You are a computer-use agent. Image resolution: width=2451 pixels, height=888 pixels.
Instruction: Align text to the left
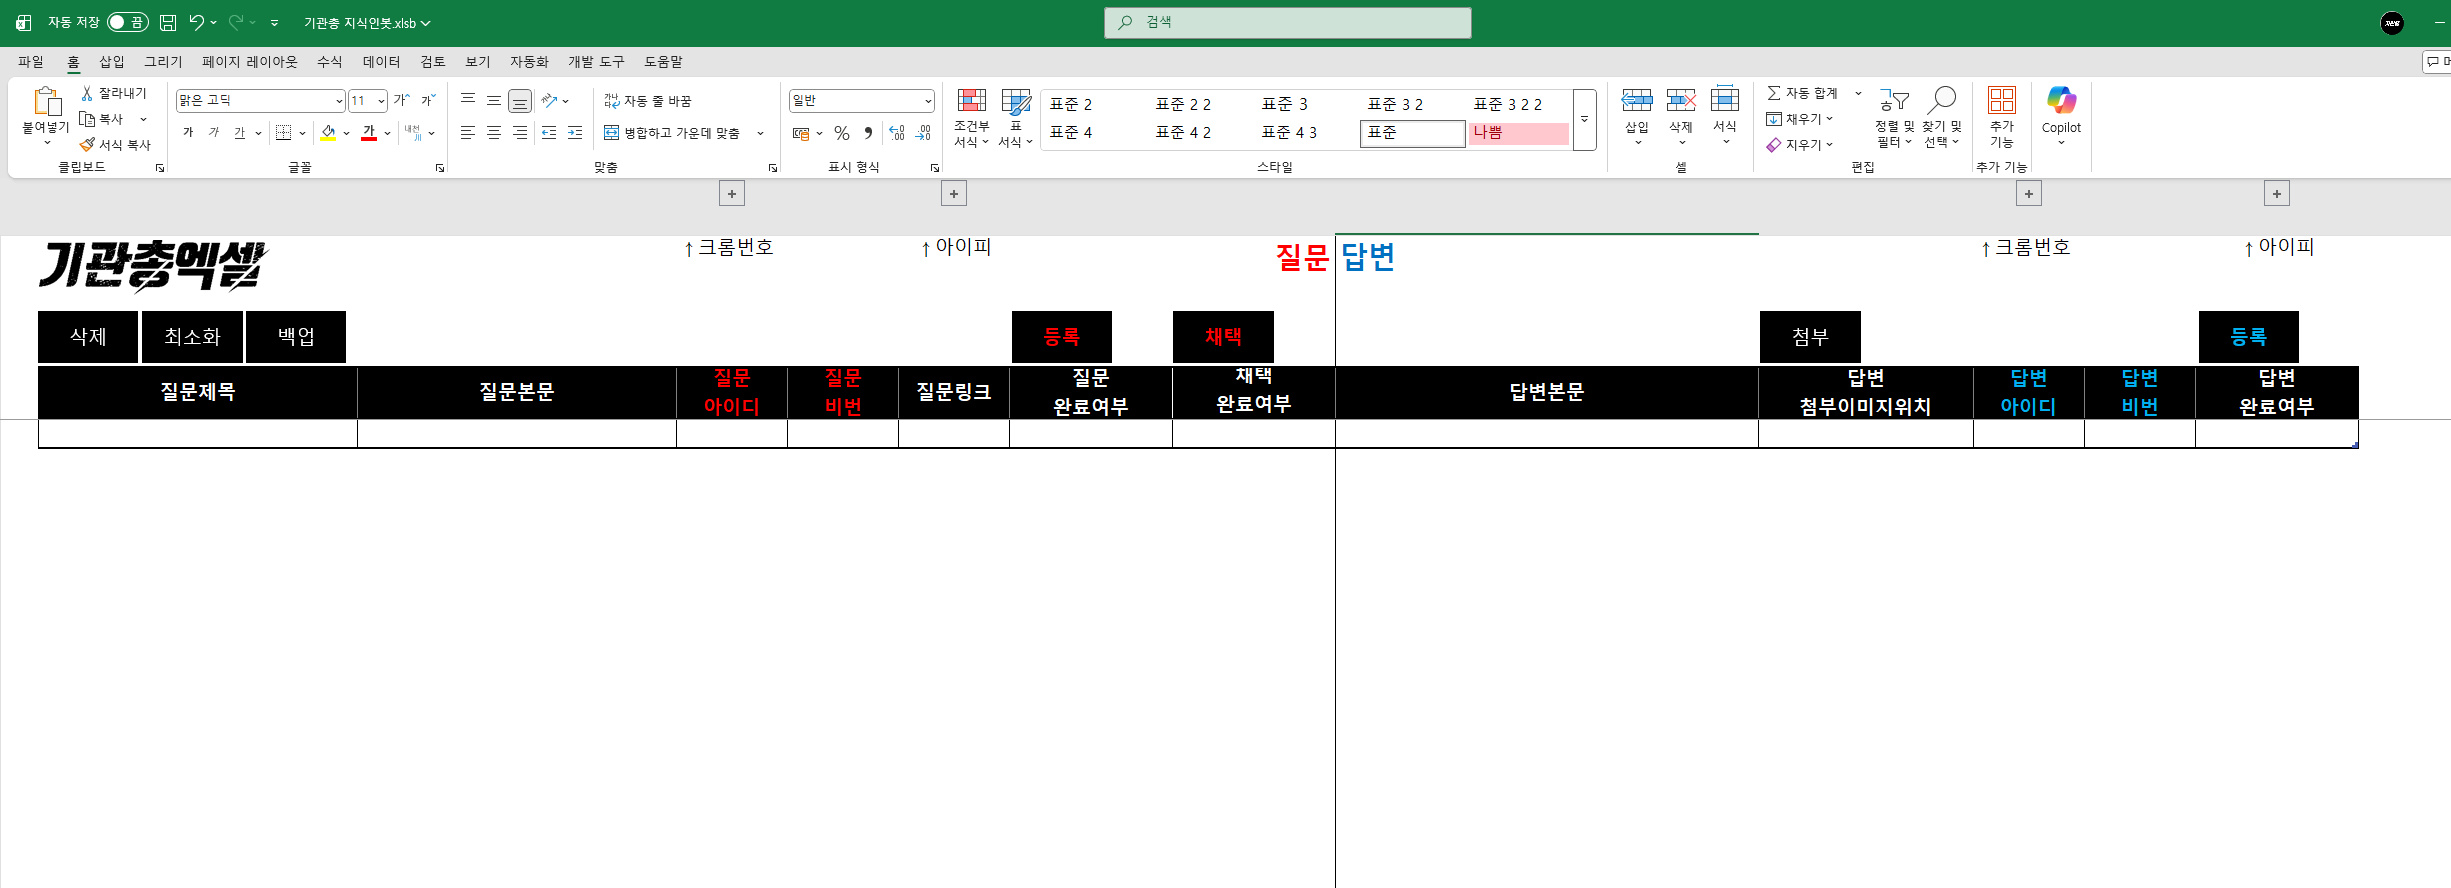tap(468, 133)
